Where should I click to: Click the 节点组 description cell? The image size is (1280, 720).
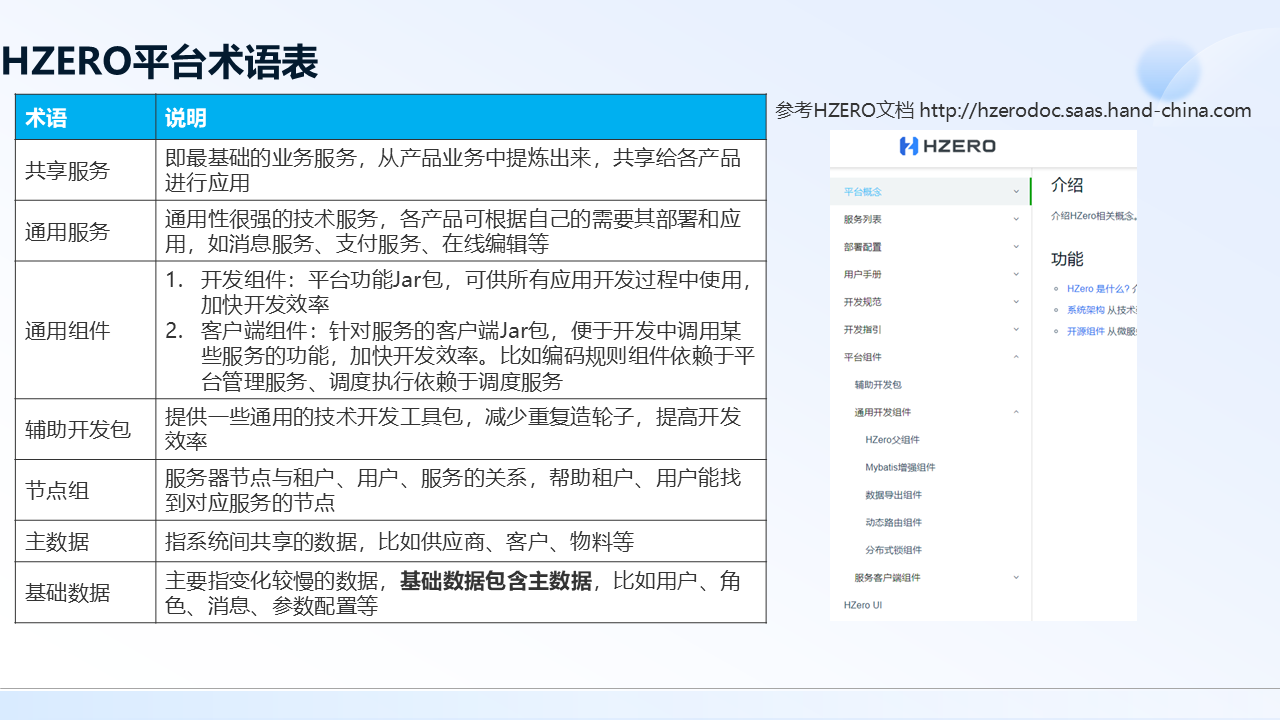461,490
